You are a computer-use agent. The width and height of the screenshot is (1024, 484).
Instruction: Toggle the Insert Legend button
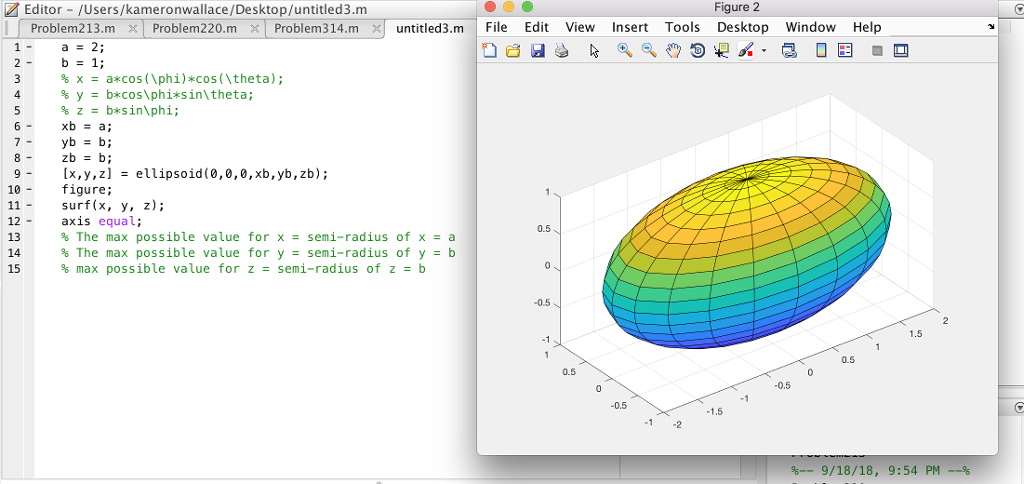click(x=845, y=50)
